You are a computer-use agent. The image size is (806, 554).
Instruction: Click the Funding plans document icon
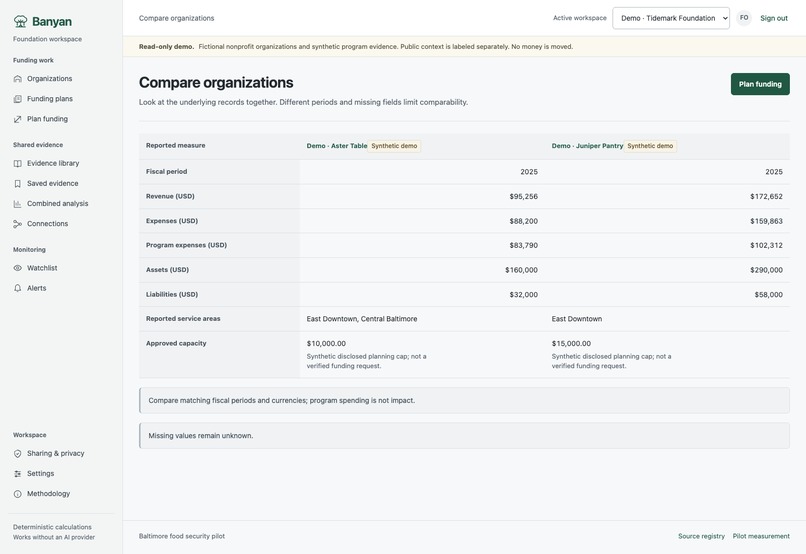[x=17, y=99]
